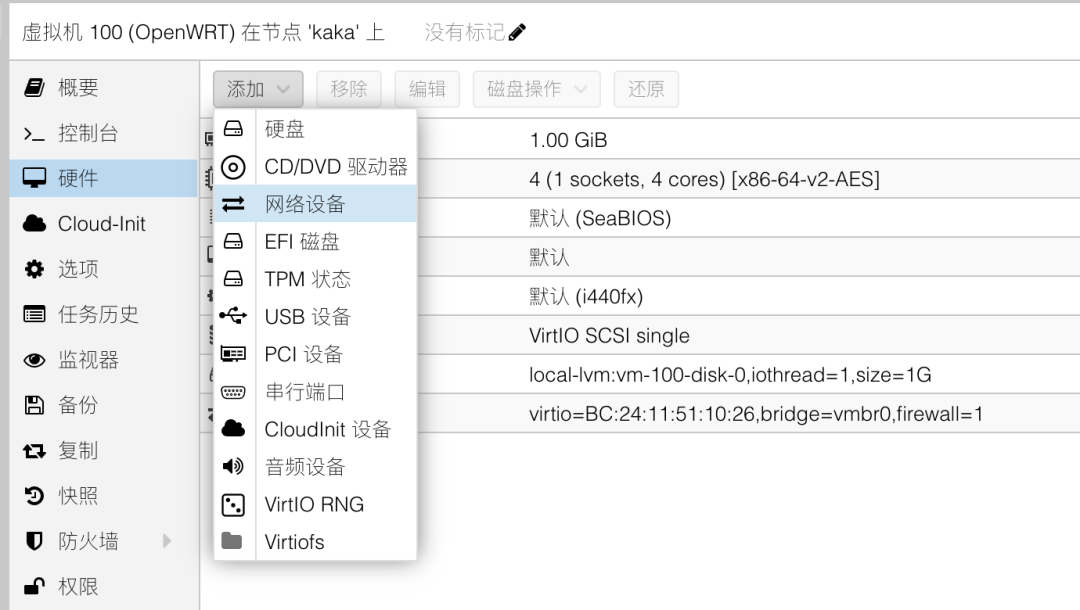Click the 没有标记 no-tags label
This screenshot has width=1080, height=610.
[465, 32]
